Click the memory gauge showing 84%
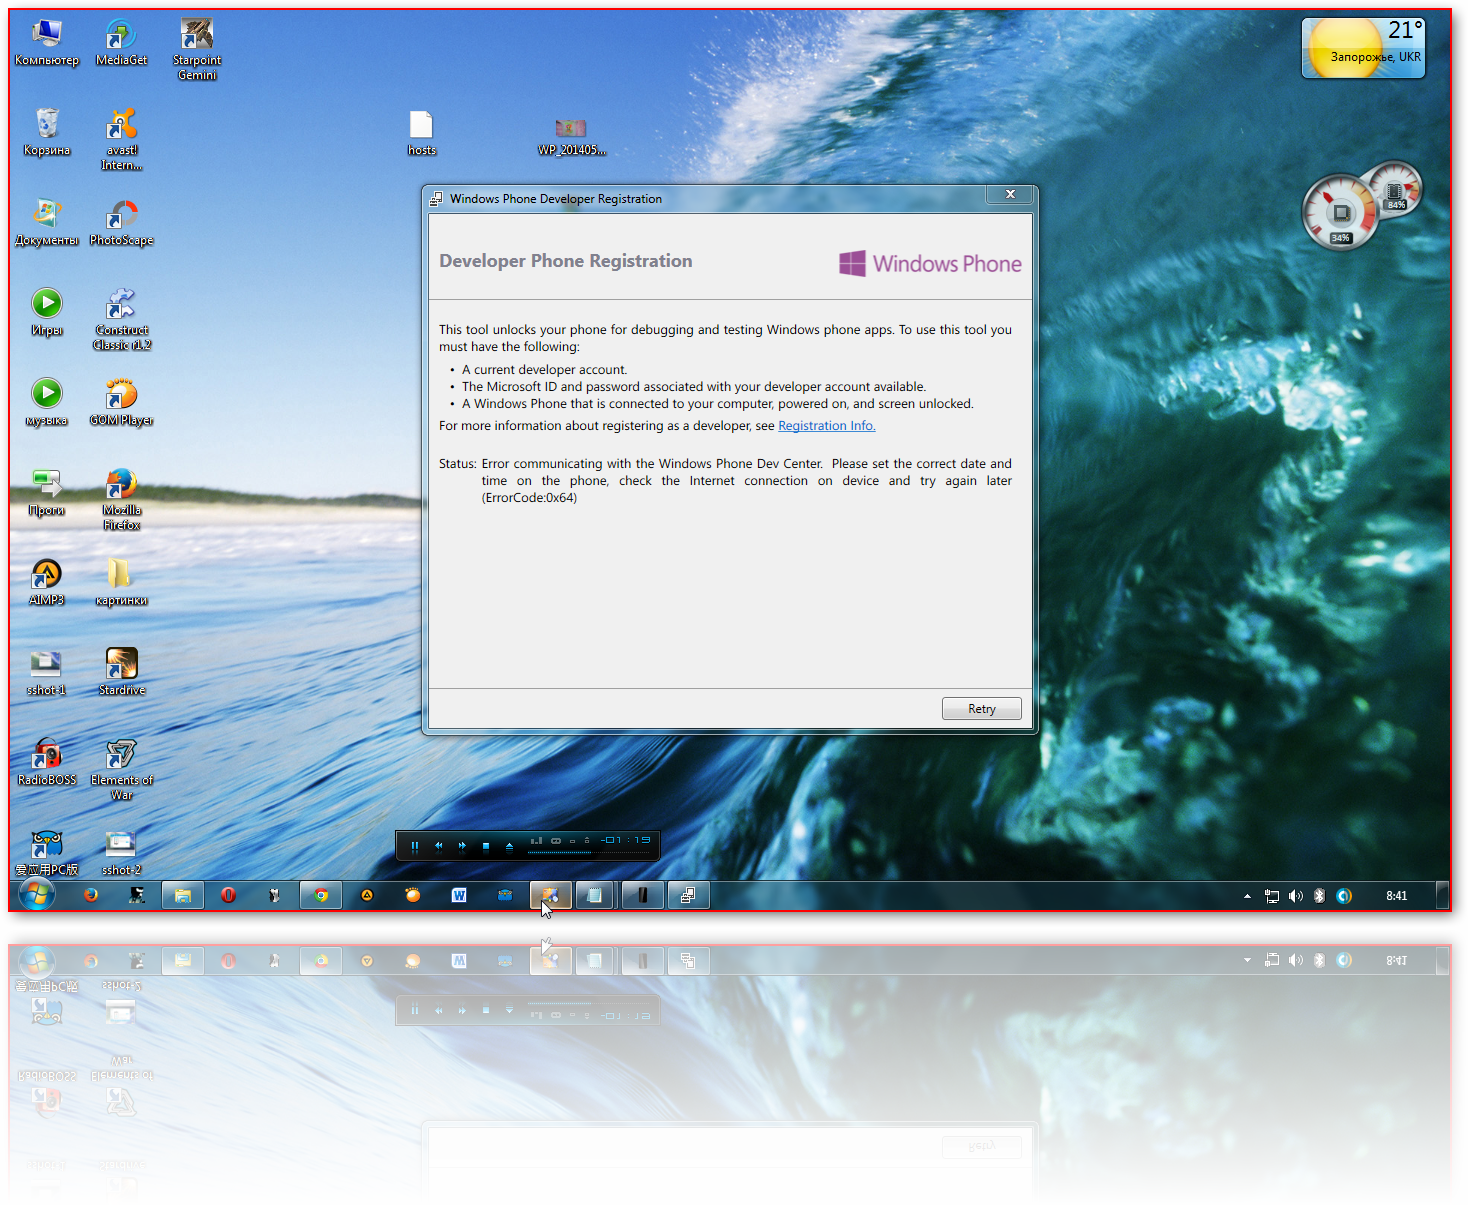1468x1206 pixels. pyautogui.click(x=1394, y=189)
